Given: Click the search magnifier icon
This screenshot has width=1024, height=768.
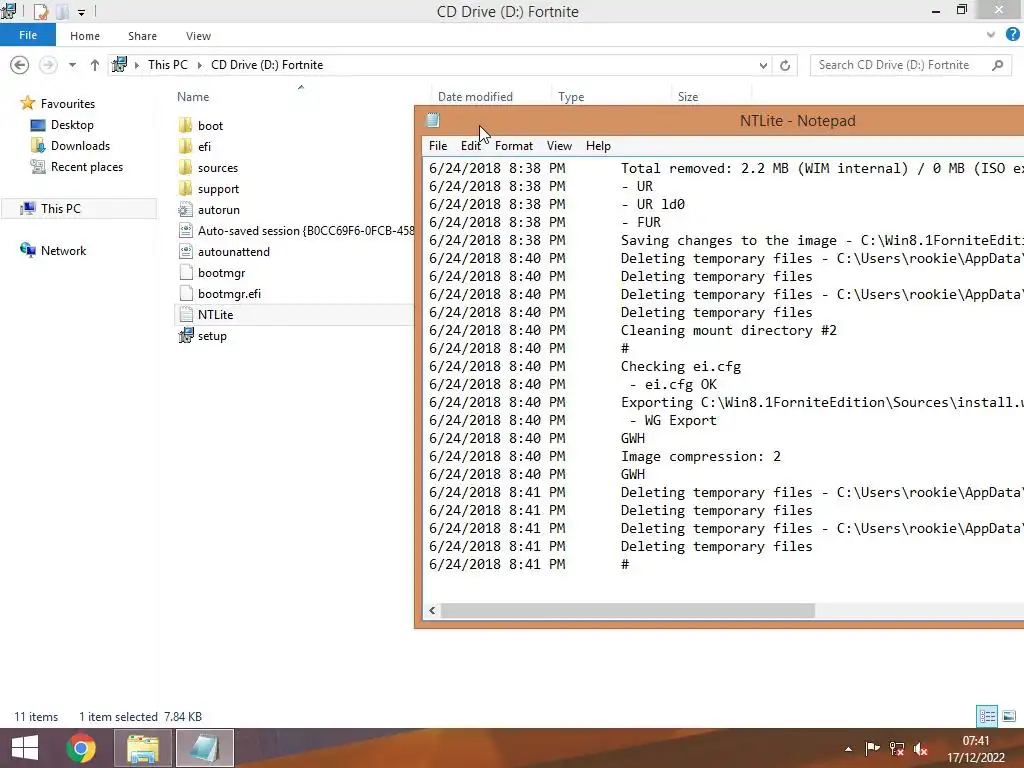Looking at the screenshot, I should click(x=997, y=65).
